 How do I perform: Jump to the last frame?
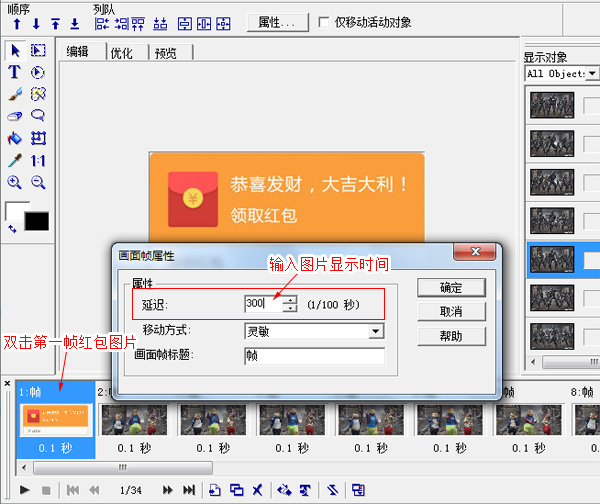pos(189,490)
